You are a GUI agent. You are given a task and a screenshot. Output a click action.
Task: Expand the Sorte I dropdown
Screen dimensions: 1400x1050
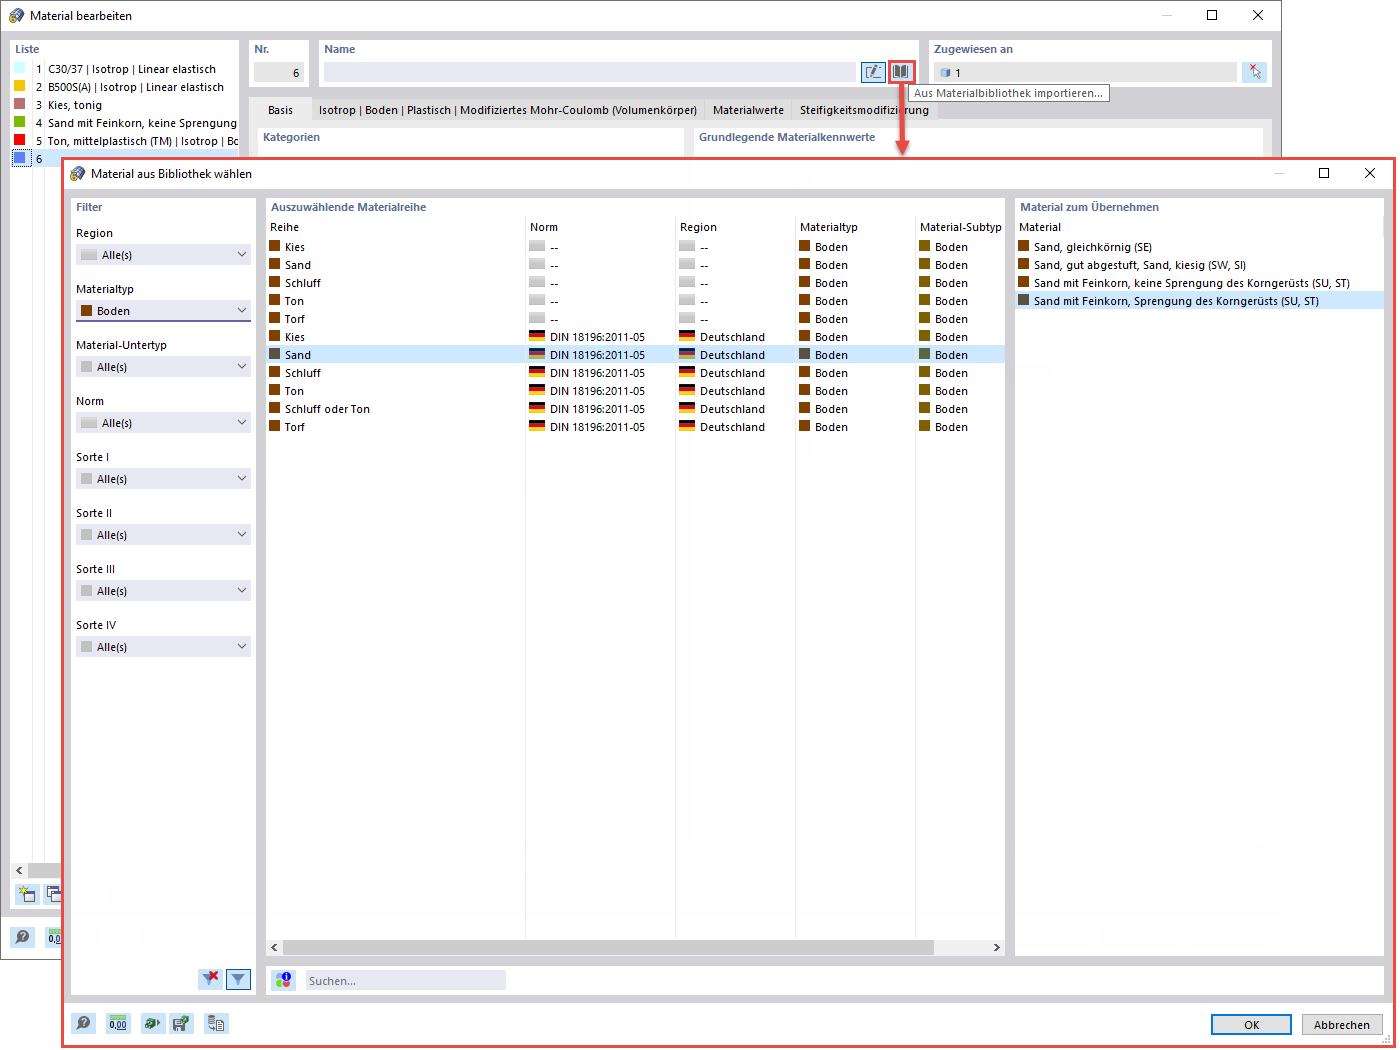pyautogui.click(x=163, y=479)
